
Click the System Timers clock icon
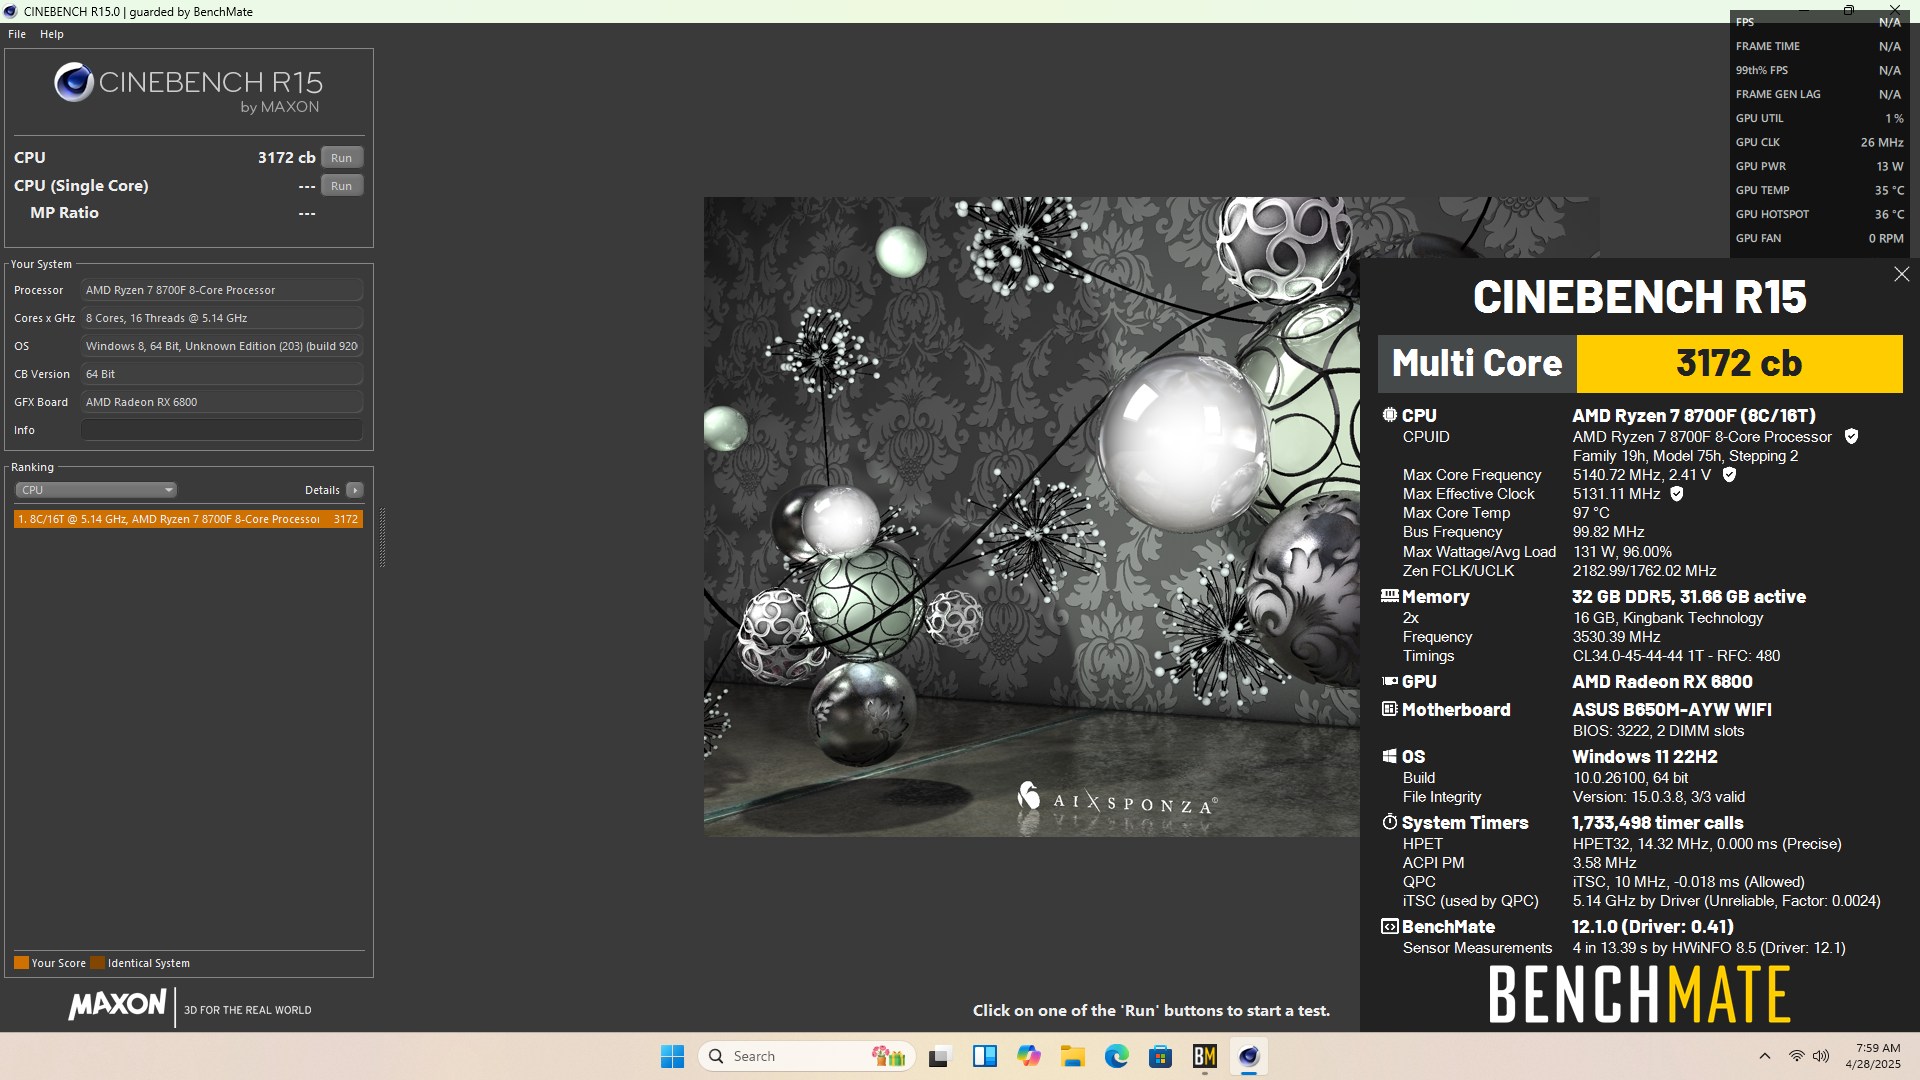click(x=1389, y=822)
